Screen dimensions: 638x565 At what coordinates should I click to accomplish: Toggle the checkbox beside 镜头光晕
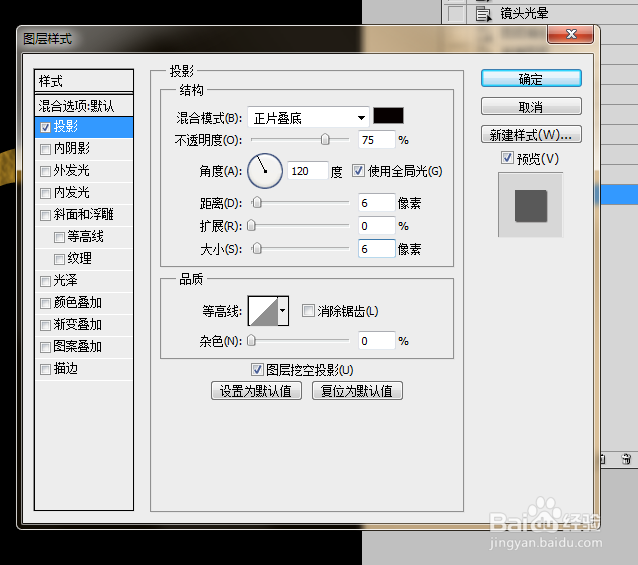[x=455, y=13]
